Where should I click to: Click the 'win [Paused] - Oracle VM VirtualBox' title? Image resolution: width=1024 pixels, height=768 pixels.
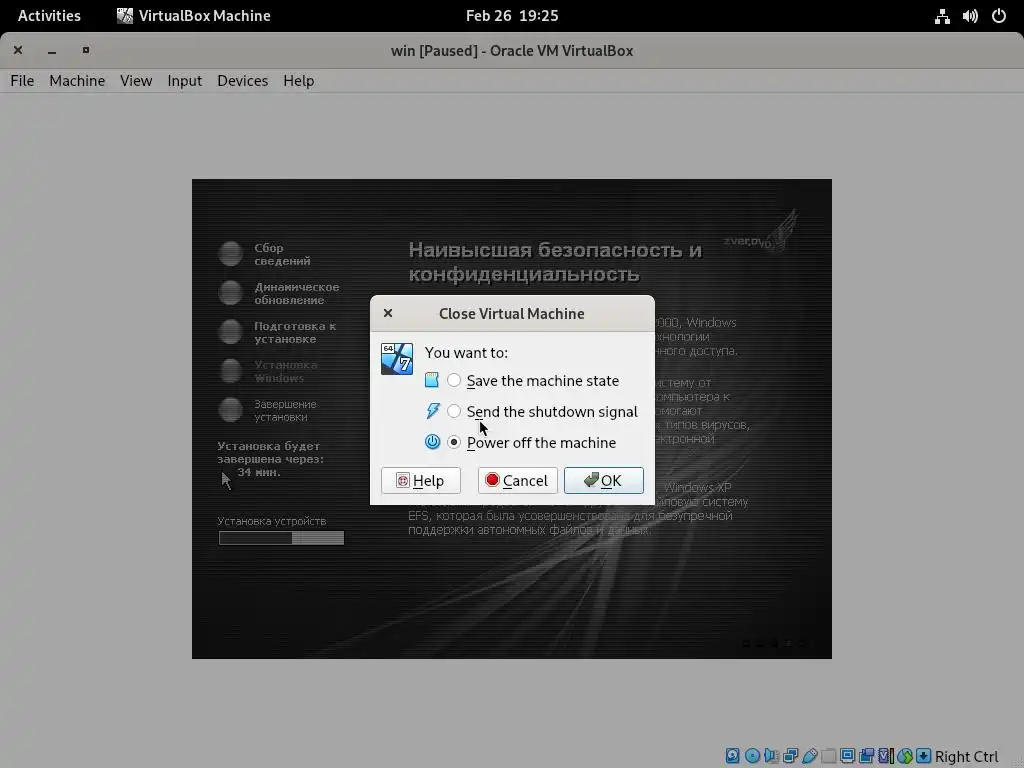pos(512,50)
